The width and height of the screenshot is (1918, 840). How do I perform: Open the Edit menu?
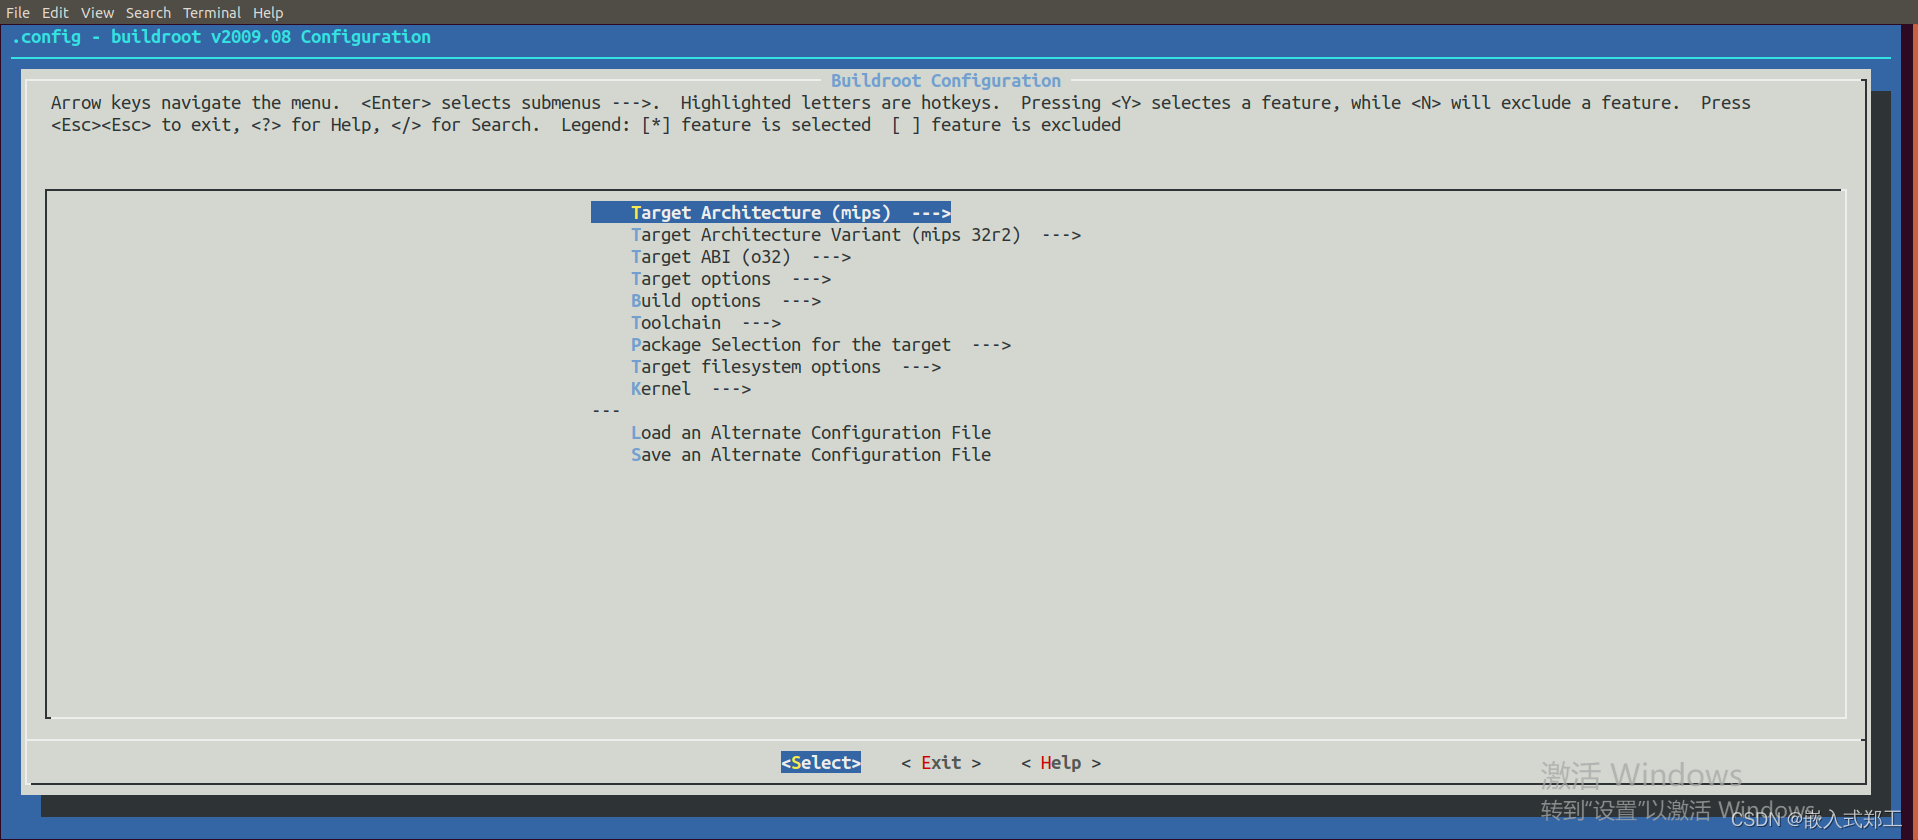[55, 12]
